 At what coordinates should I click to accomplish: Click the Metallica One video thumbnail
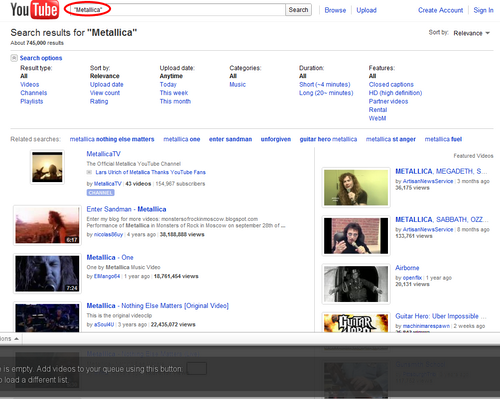[x=47, y=273]
